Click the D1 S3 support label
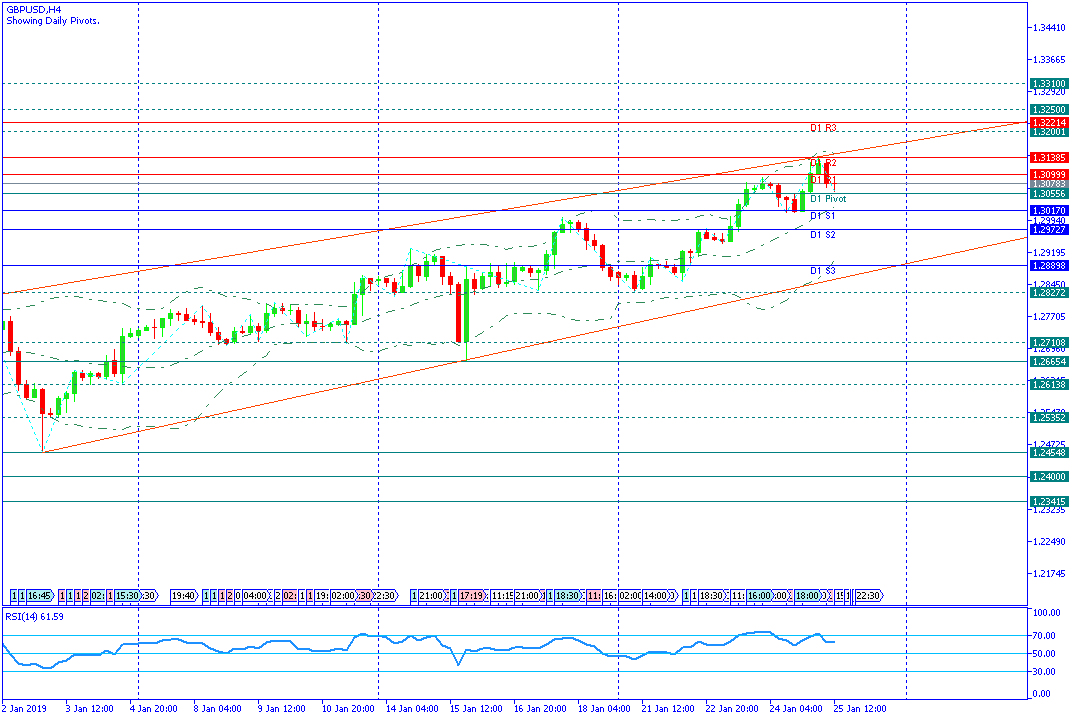 click(x=823, y=271)
